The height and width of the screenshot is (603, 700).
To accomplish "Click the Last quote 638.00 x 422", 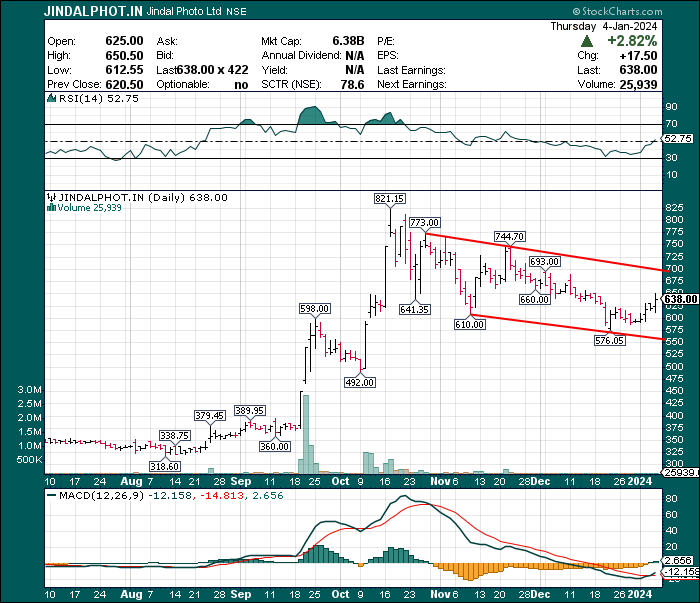I will pos(212,70).
